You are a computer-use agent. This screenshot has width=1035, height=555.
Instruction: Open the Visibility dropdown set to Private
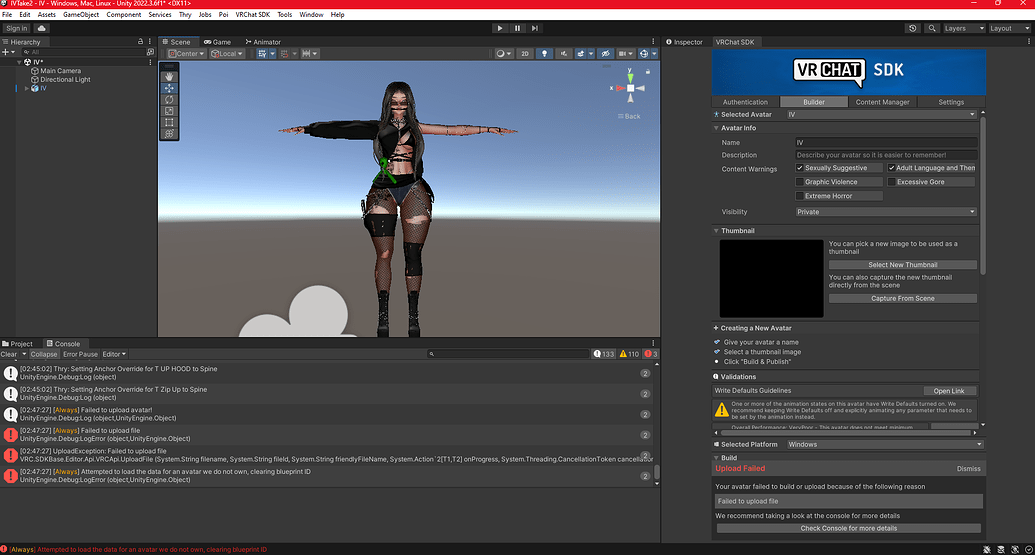click(x=885, y=212)
